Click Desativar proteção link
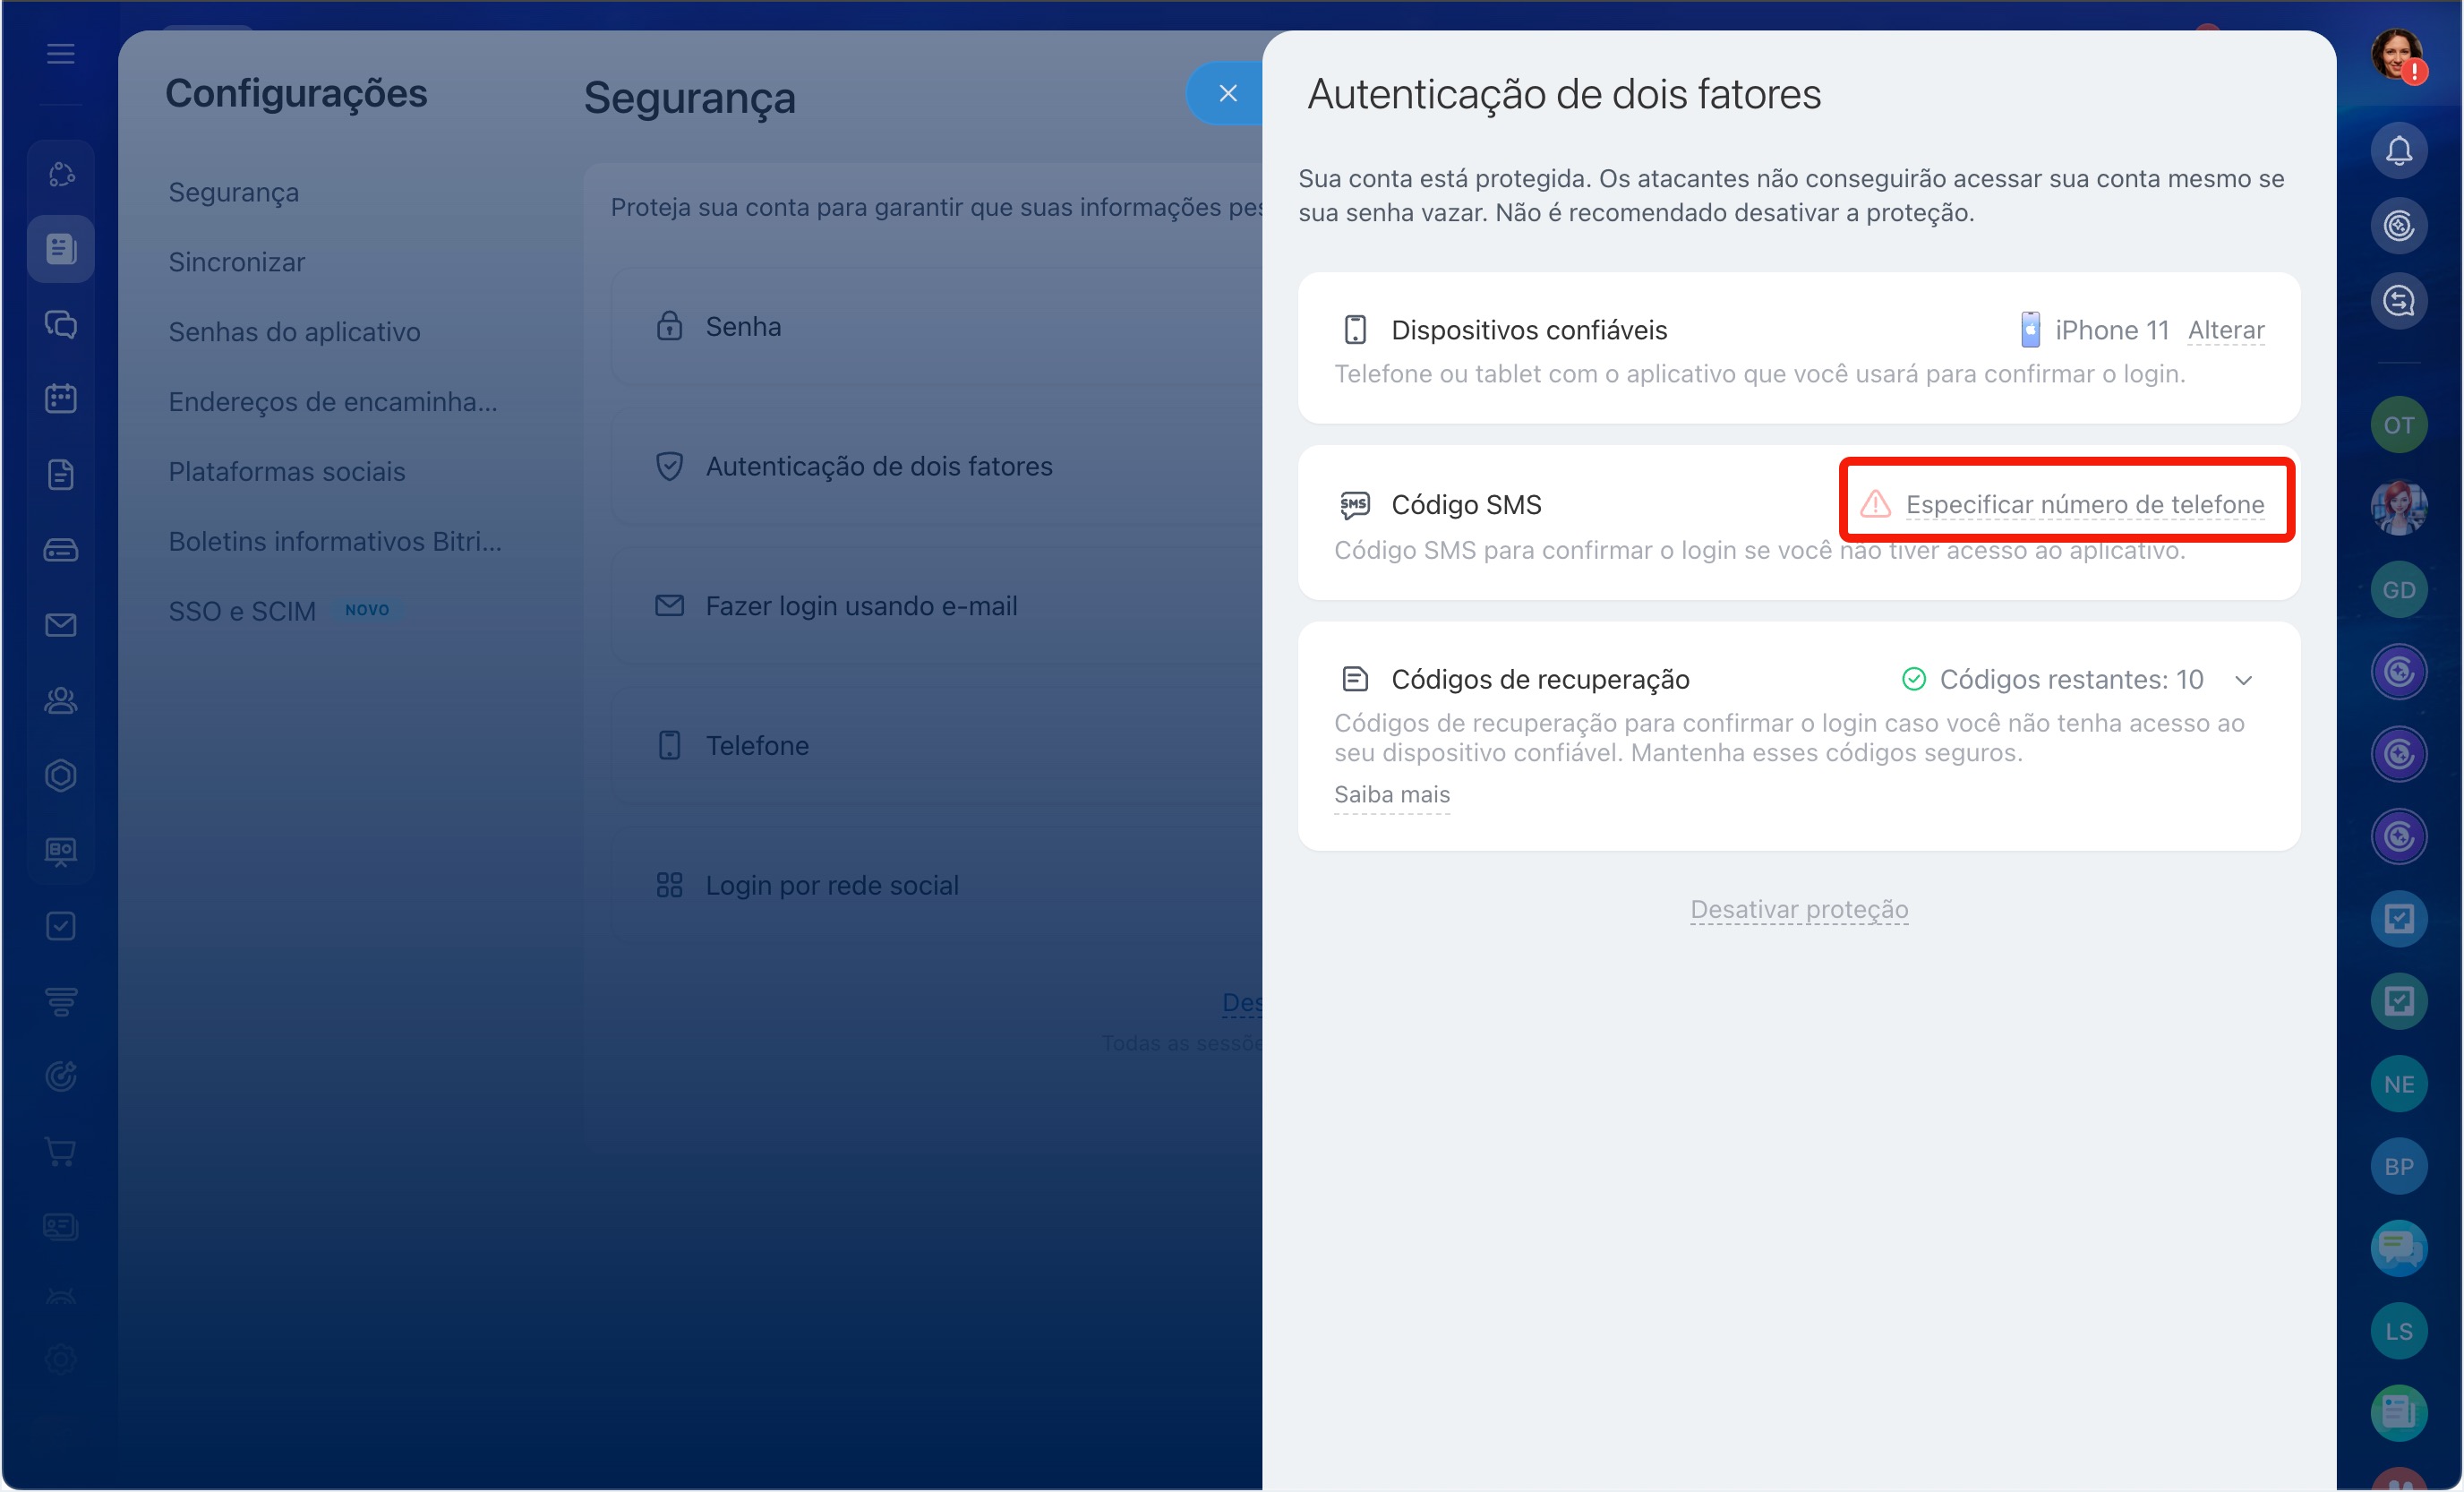 point(1798,909)
